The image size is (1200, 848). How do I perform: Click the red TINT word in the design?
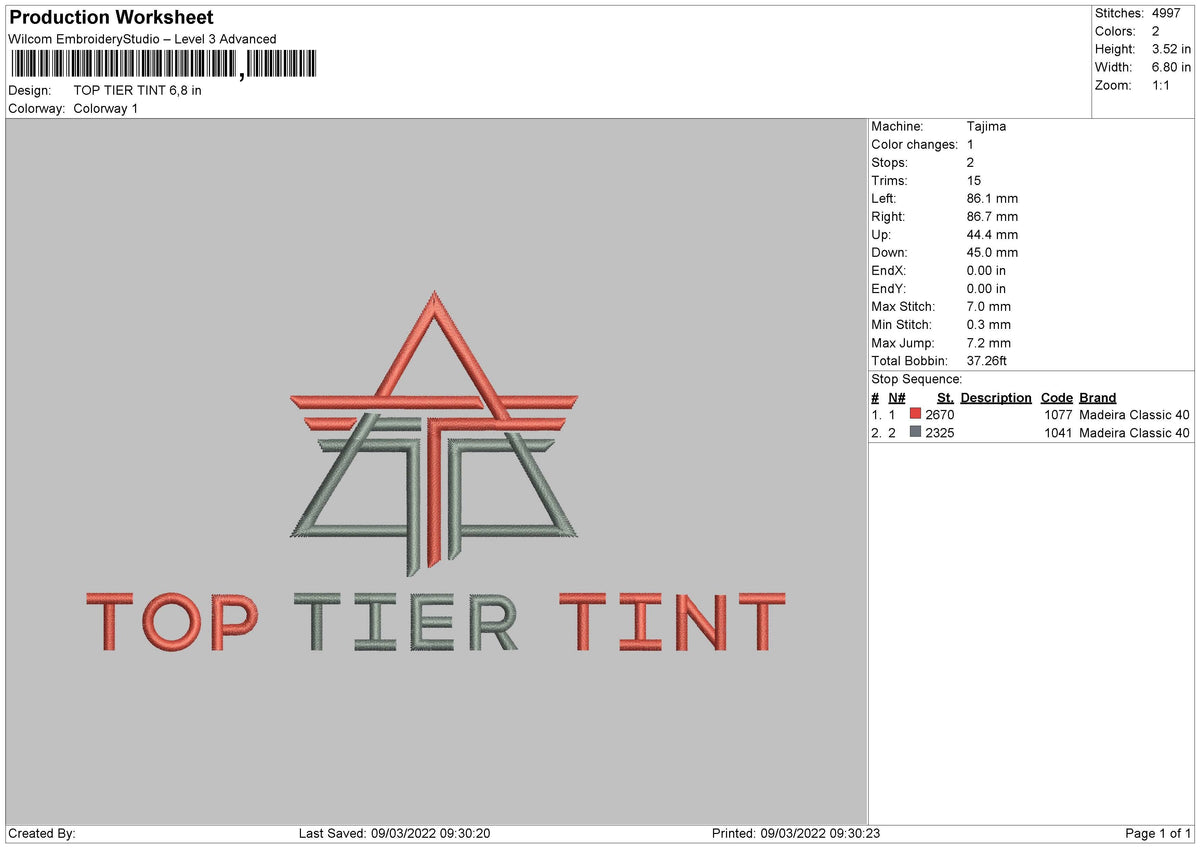click(x=672, y=622)
